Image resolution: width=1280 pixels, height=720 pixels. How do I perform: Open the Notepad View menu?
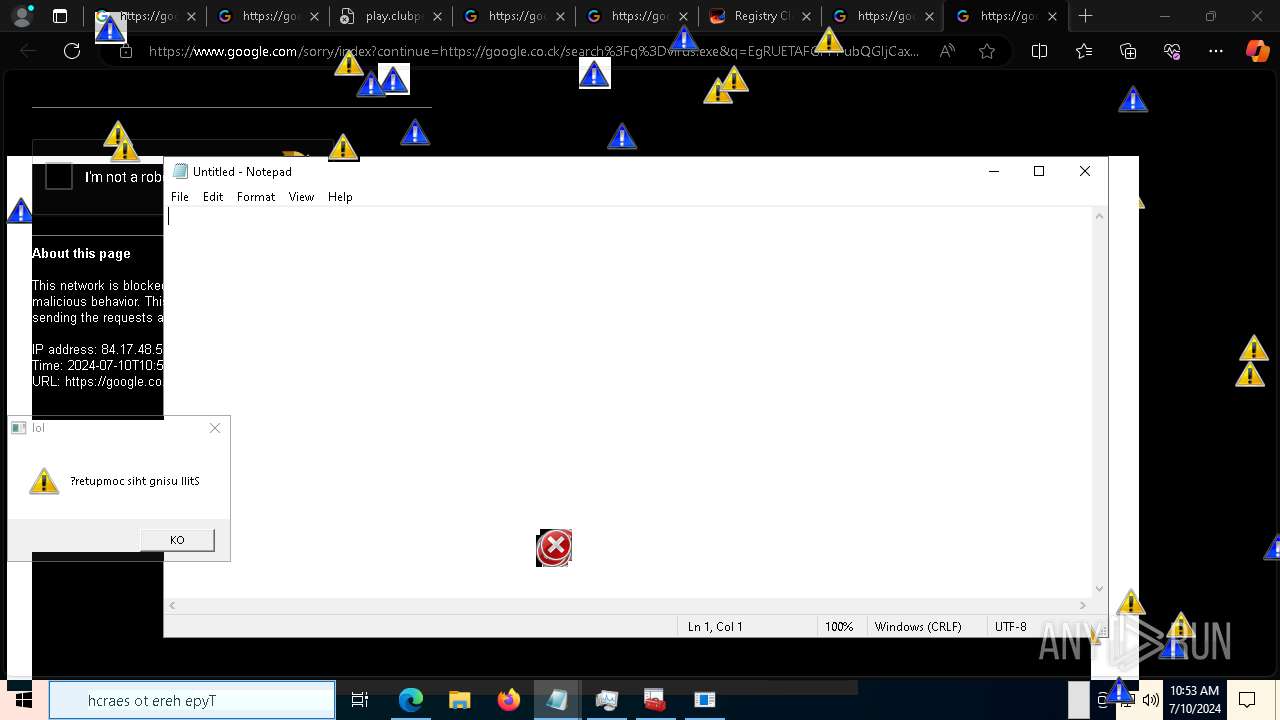(x=301, y=197)
